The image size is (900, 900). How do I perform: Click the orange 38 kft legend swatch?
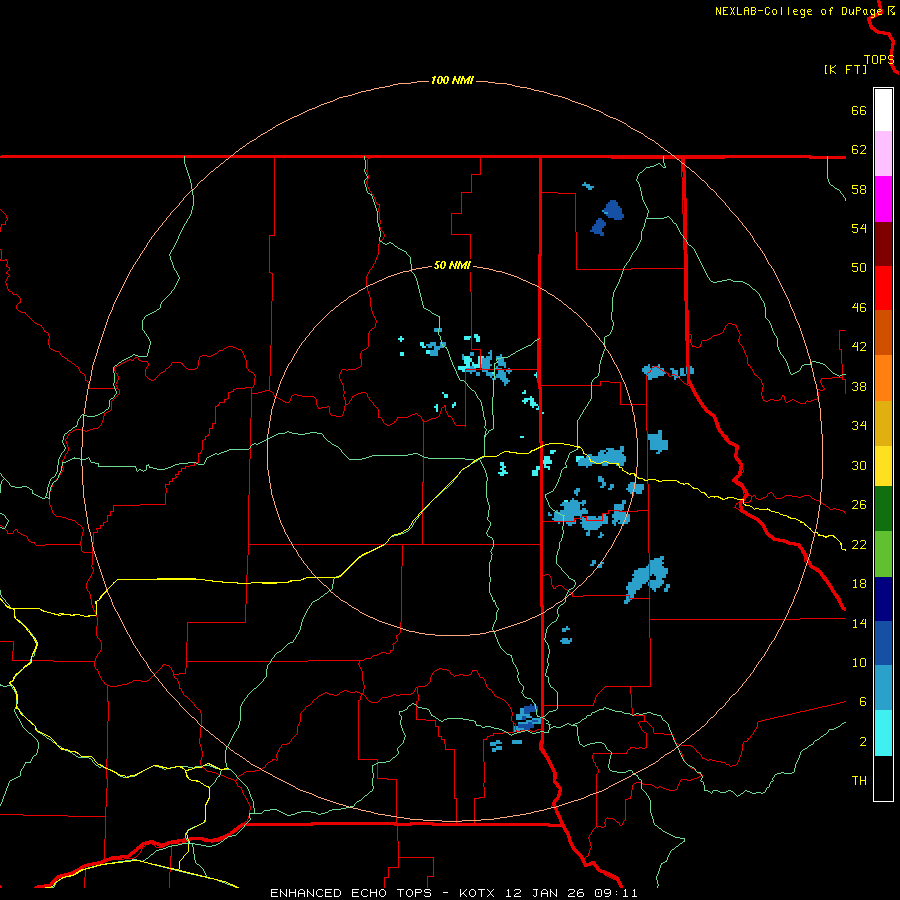point(883,378)
